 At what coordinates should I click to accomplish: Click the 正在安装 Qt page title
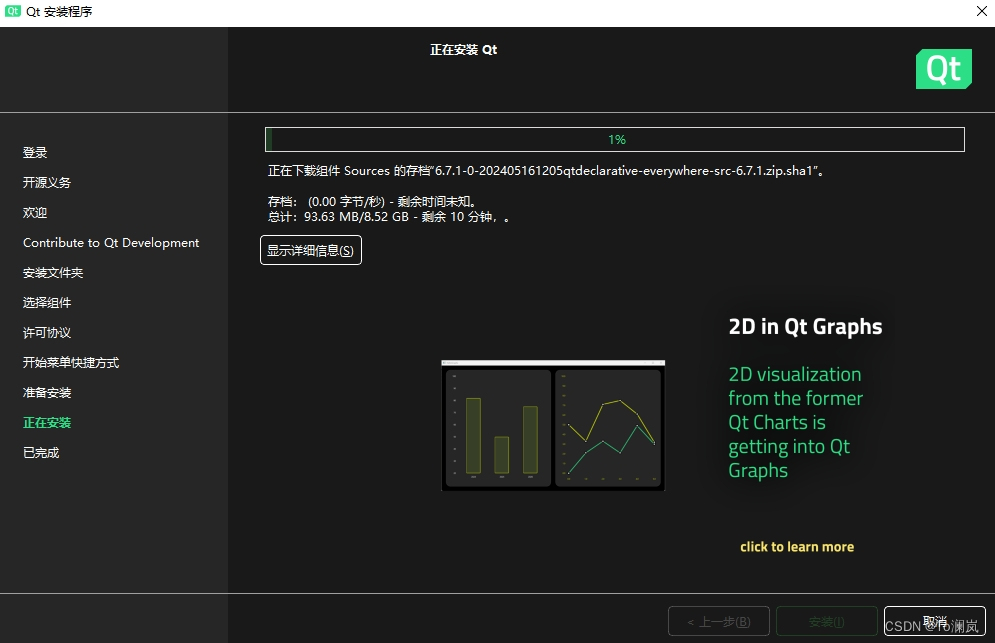pyautogui.click(x=463, y=50)
